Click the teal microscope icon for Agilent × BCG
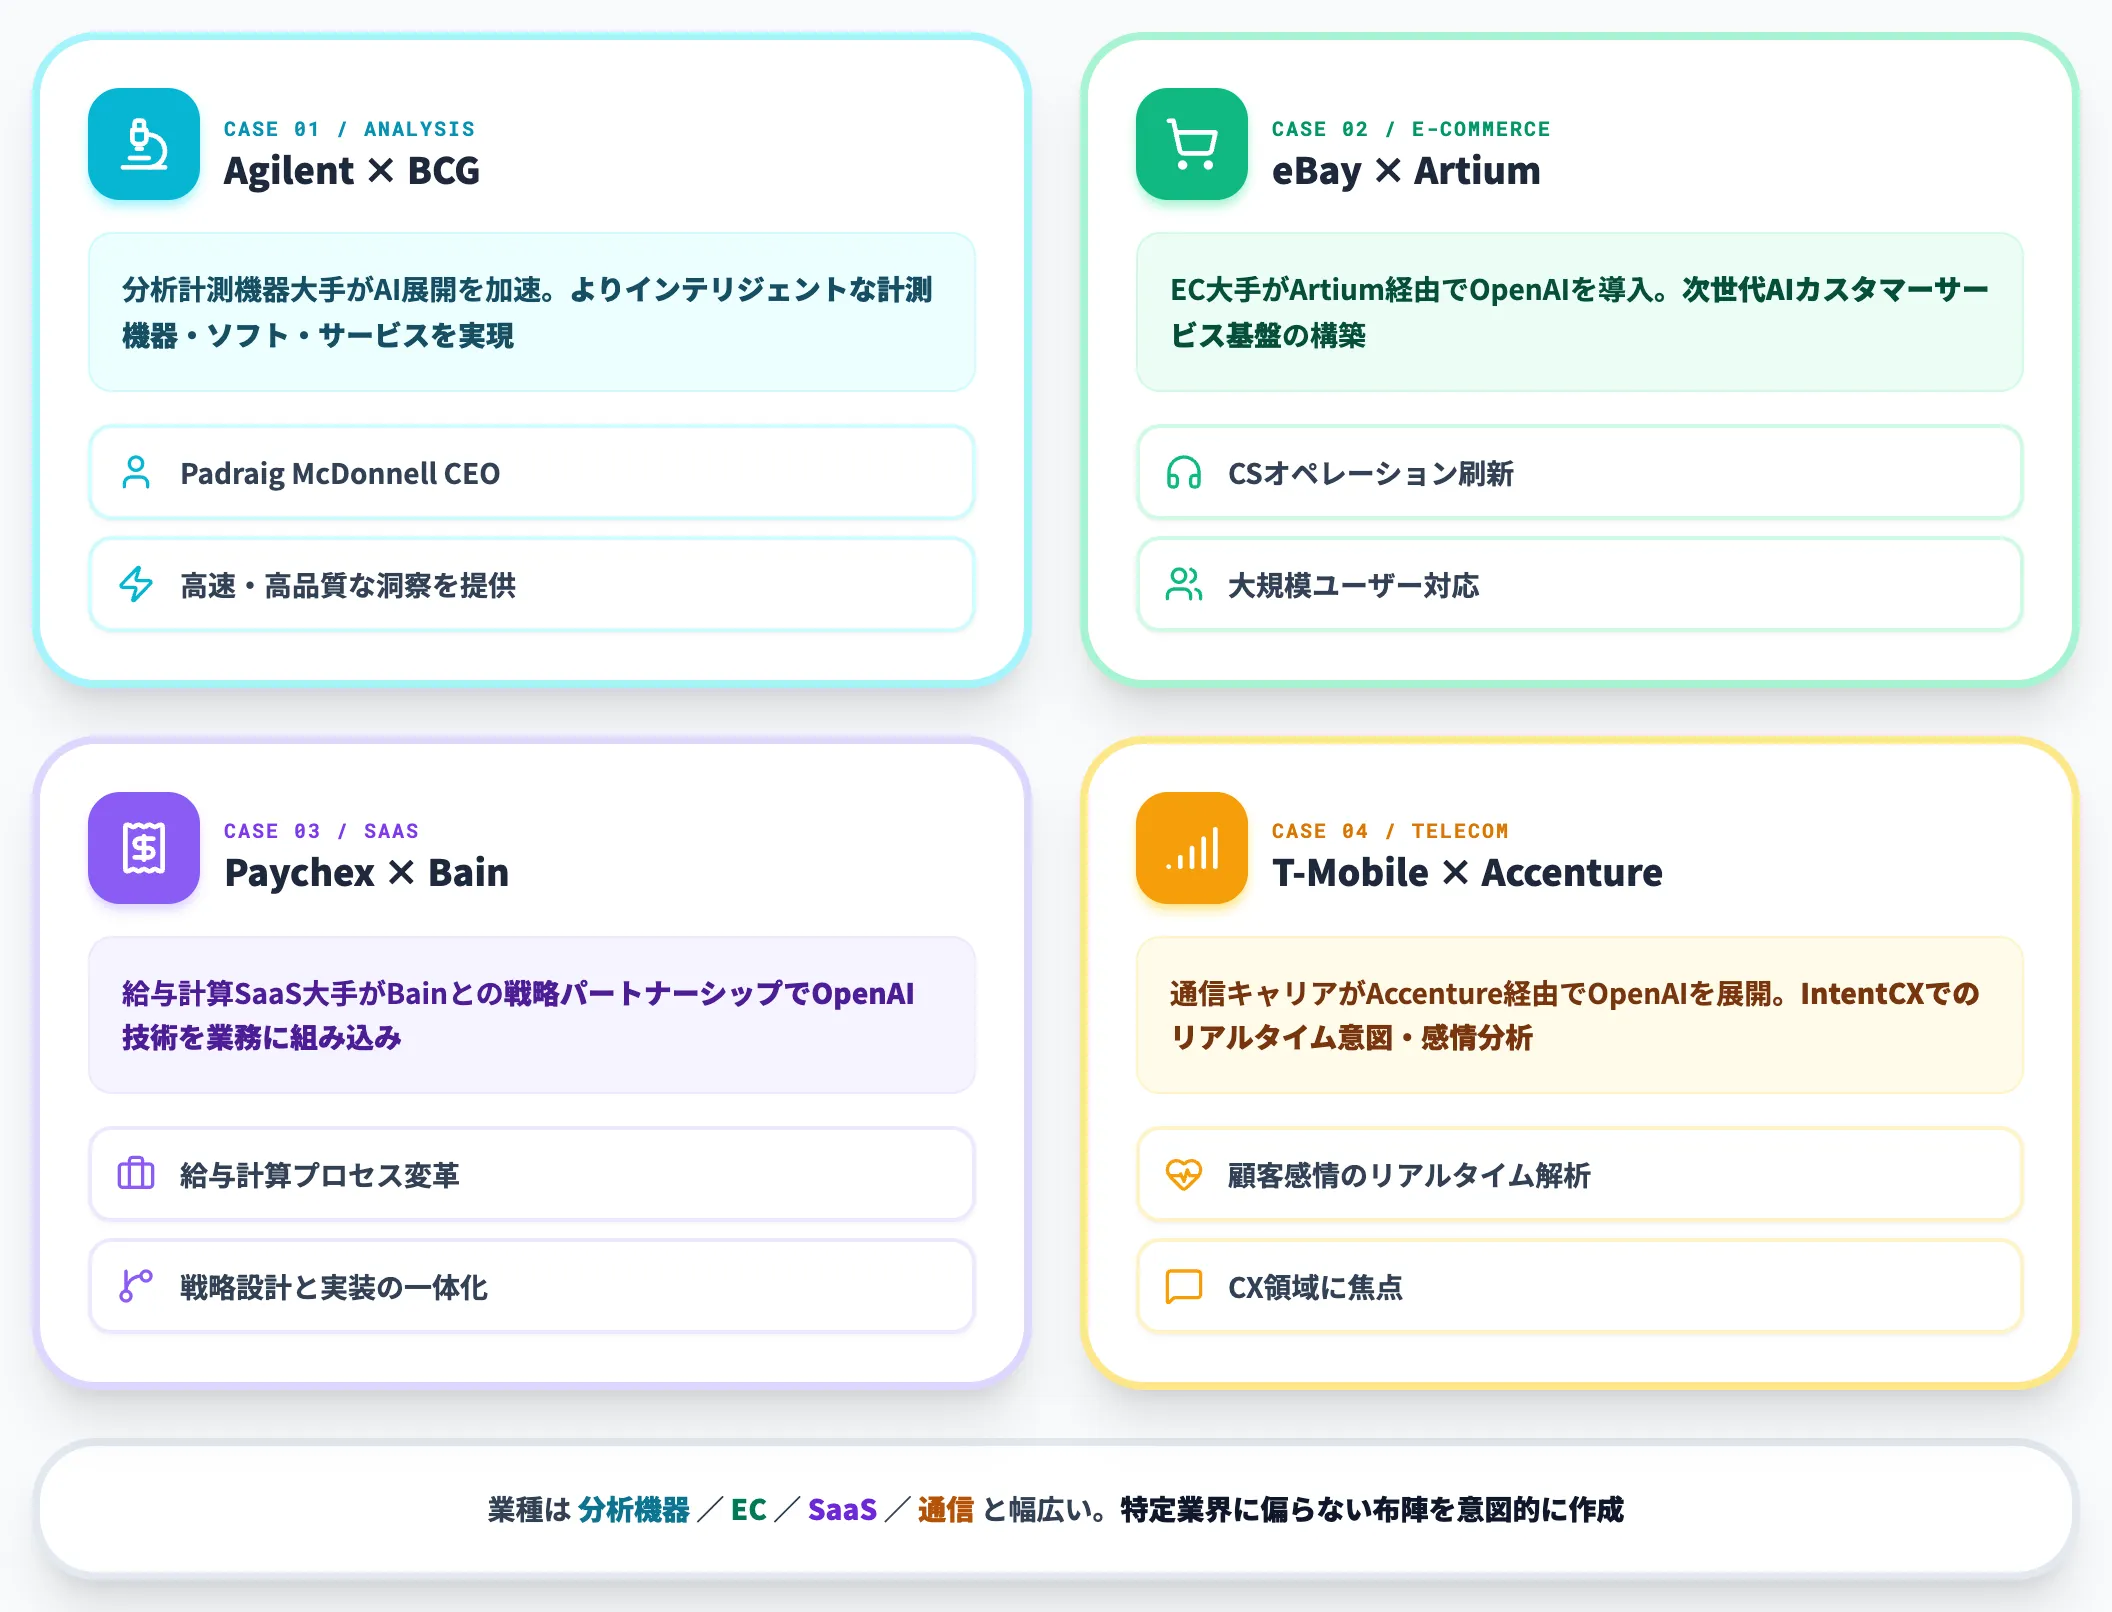The image size is (2112, 1612). [x=144, y=144]
